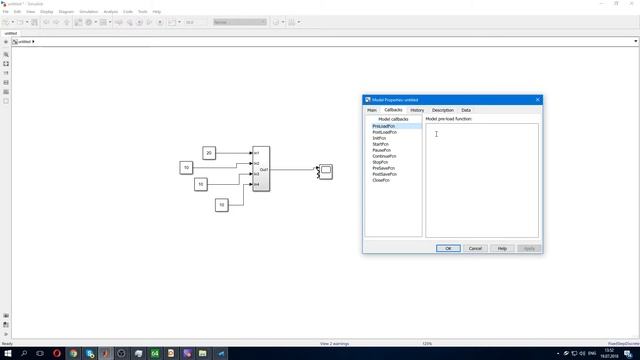Switch to Data tab in Model Properties
Screen dimensions: 640x360
(x=466, y=110)
